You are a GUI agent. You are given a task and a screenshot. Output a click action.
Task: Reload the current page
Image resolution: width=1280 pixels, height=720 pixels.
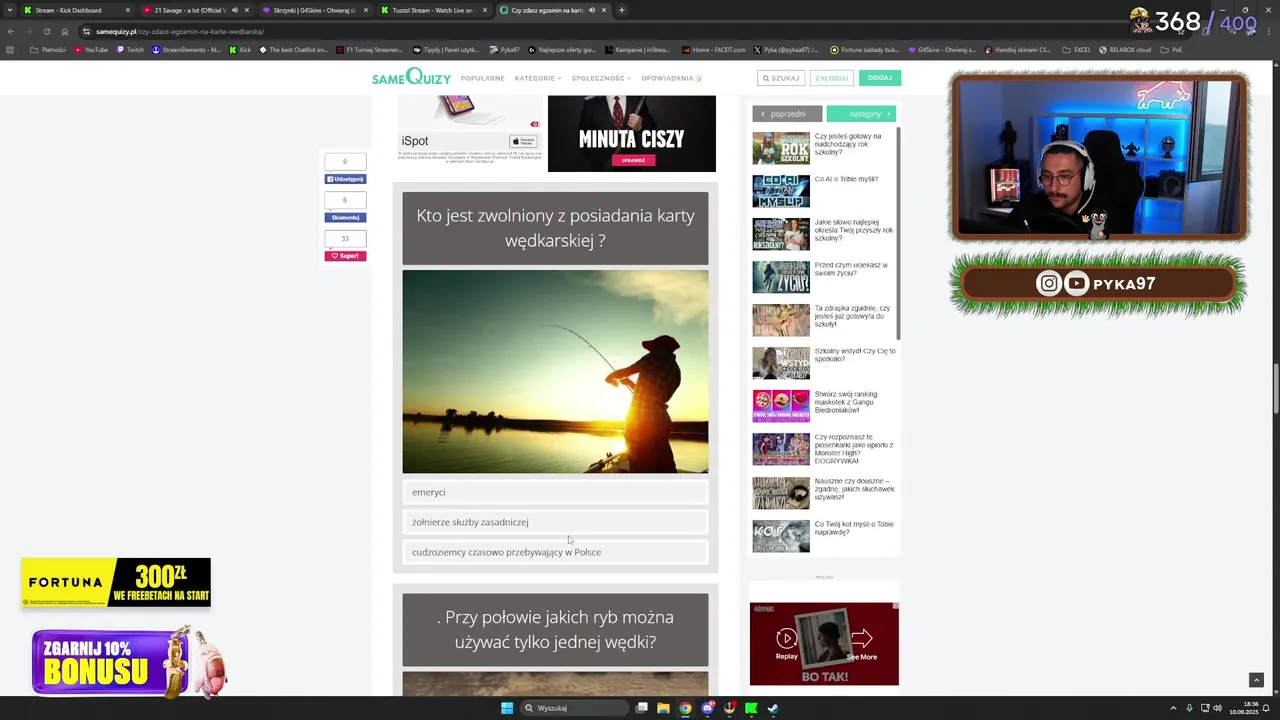coord(47,31)
